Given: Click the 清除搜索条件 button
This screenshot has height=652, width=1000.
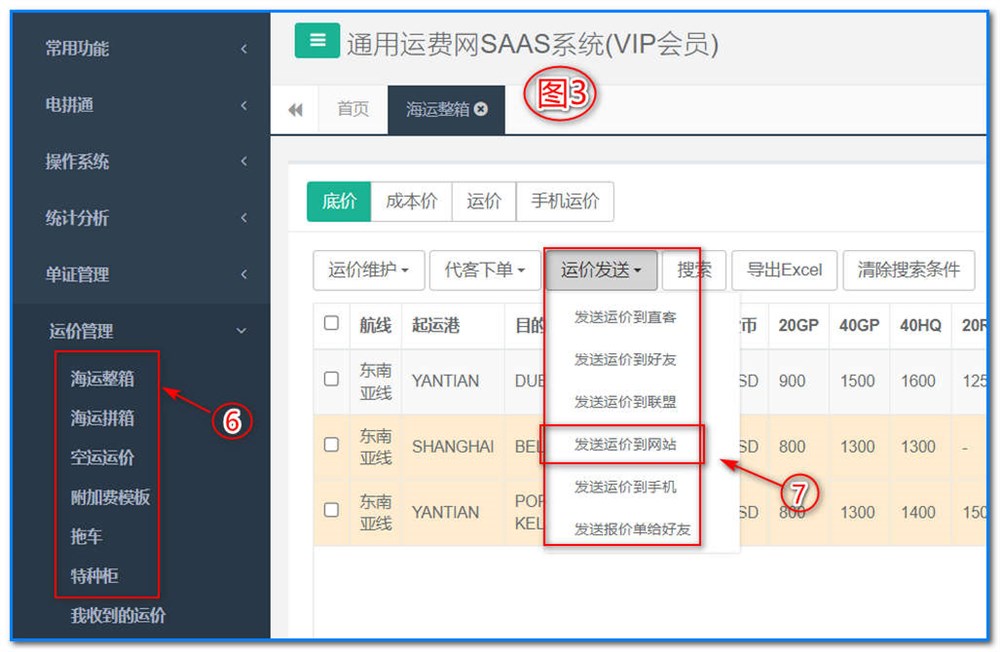Looking at the screenshot, I should [x=908, y=270].
